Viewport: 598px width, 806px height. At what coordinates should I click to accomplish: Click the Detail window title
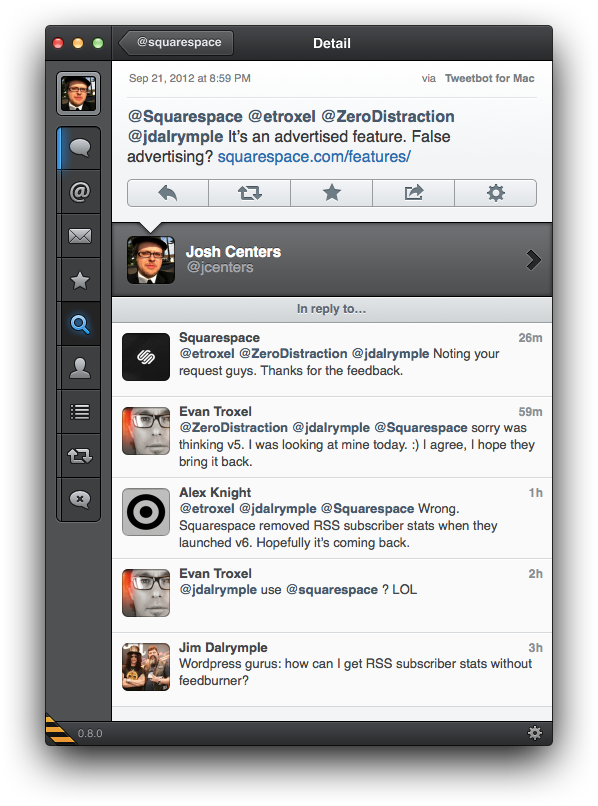[x=332, y=43]
